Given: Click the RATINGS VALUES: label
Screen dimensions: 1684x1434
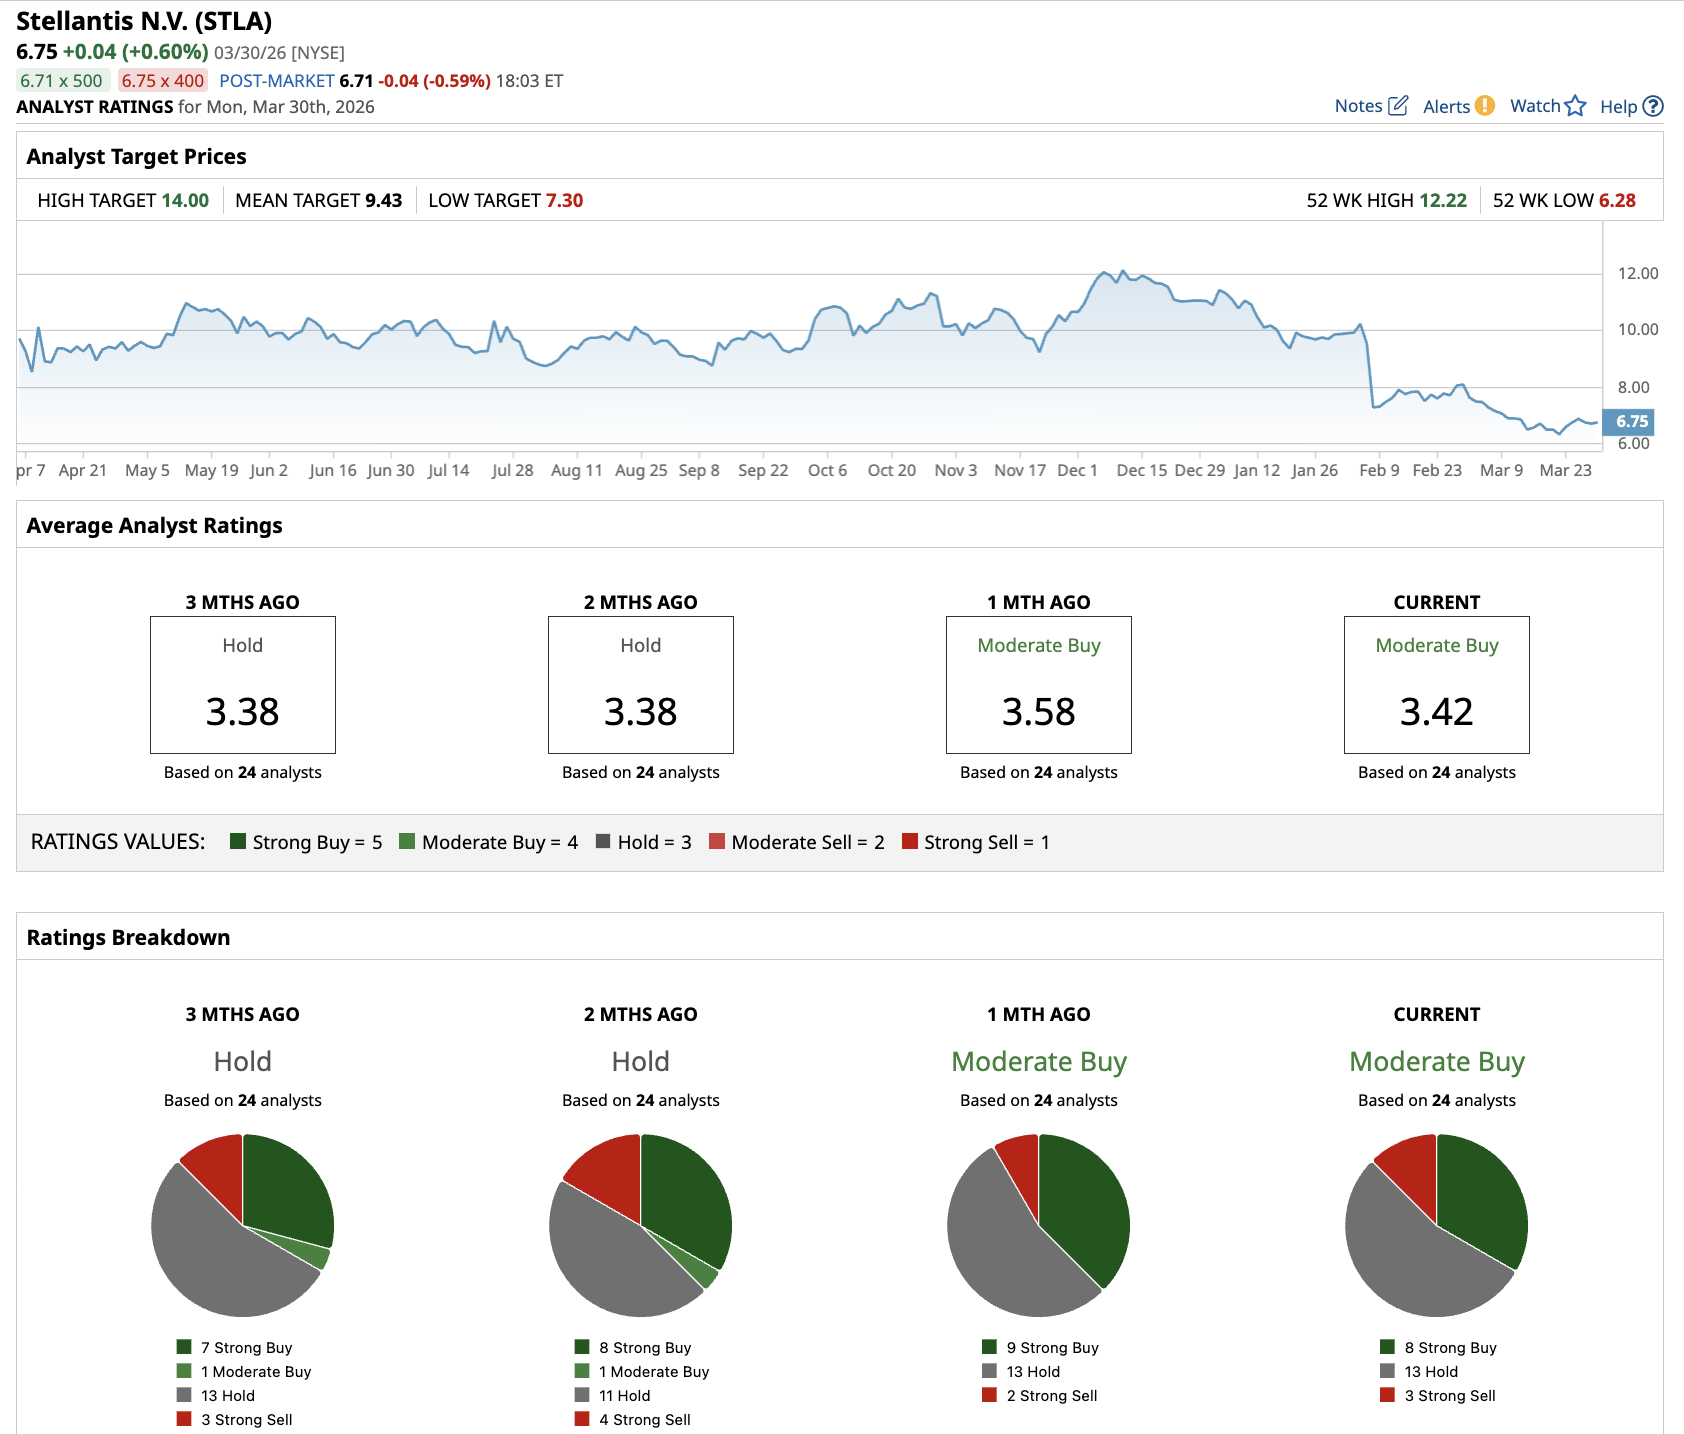Looking at the screenshot, I should (118, 841).
